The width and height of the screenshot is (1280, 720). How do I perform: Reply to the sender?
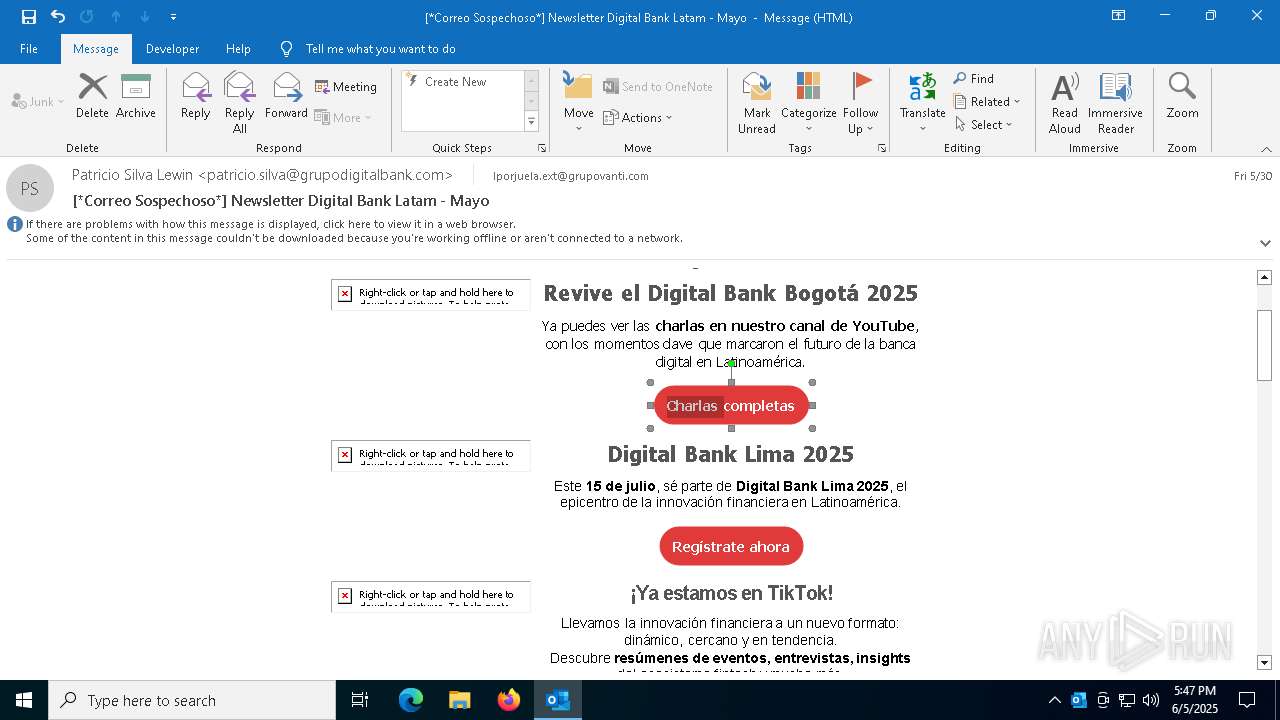196,96
